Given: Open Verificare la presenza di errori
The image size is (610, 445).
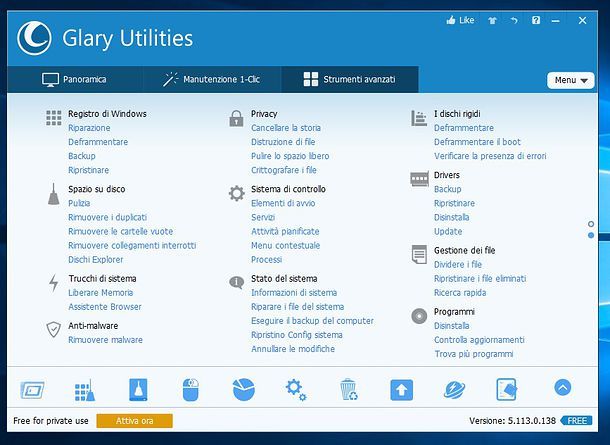Looking at the screenshot, I should 490,156.
